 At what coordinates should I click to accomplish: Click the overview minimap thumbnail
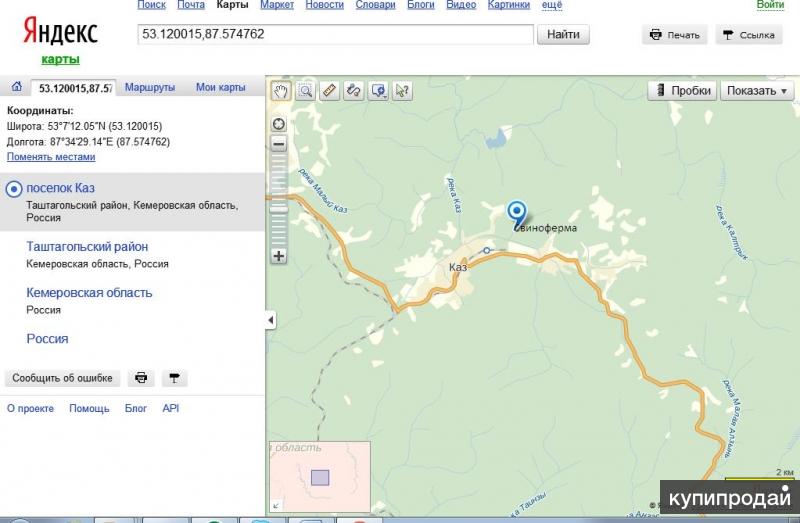[320, 477]
